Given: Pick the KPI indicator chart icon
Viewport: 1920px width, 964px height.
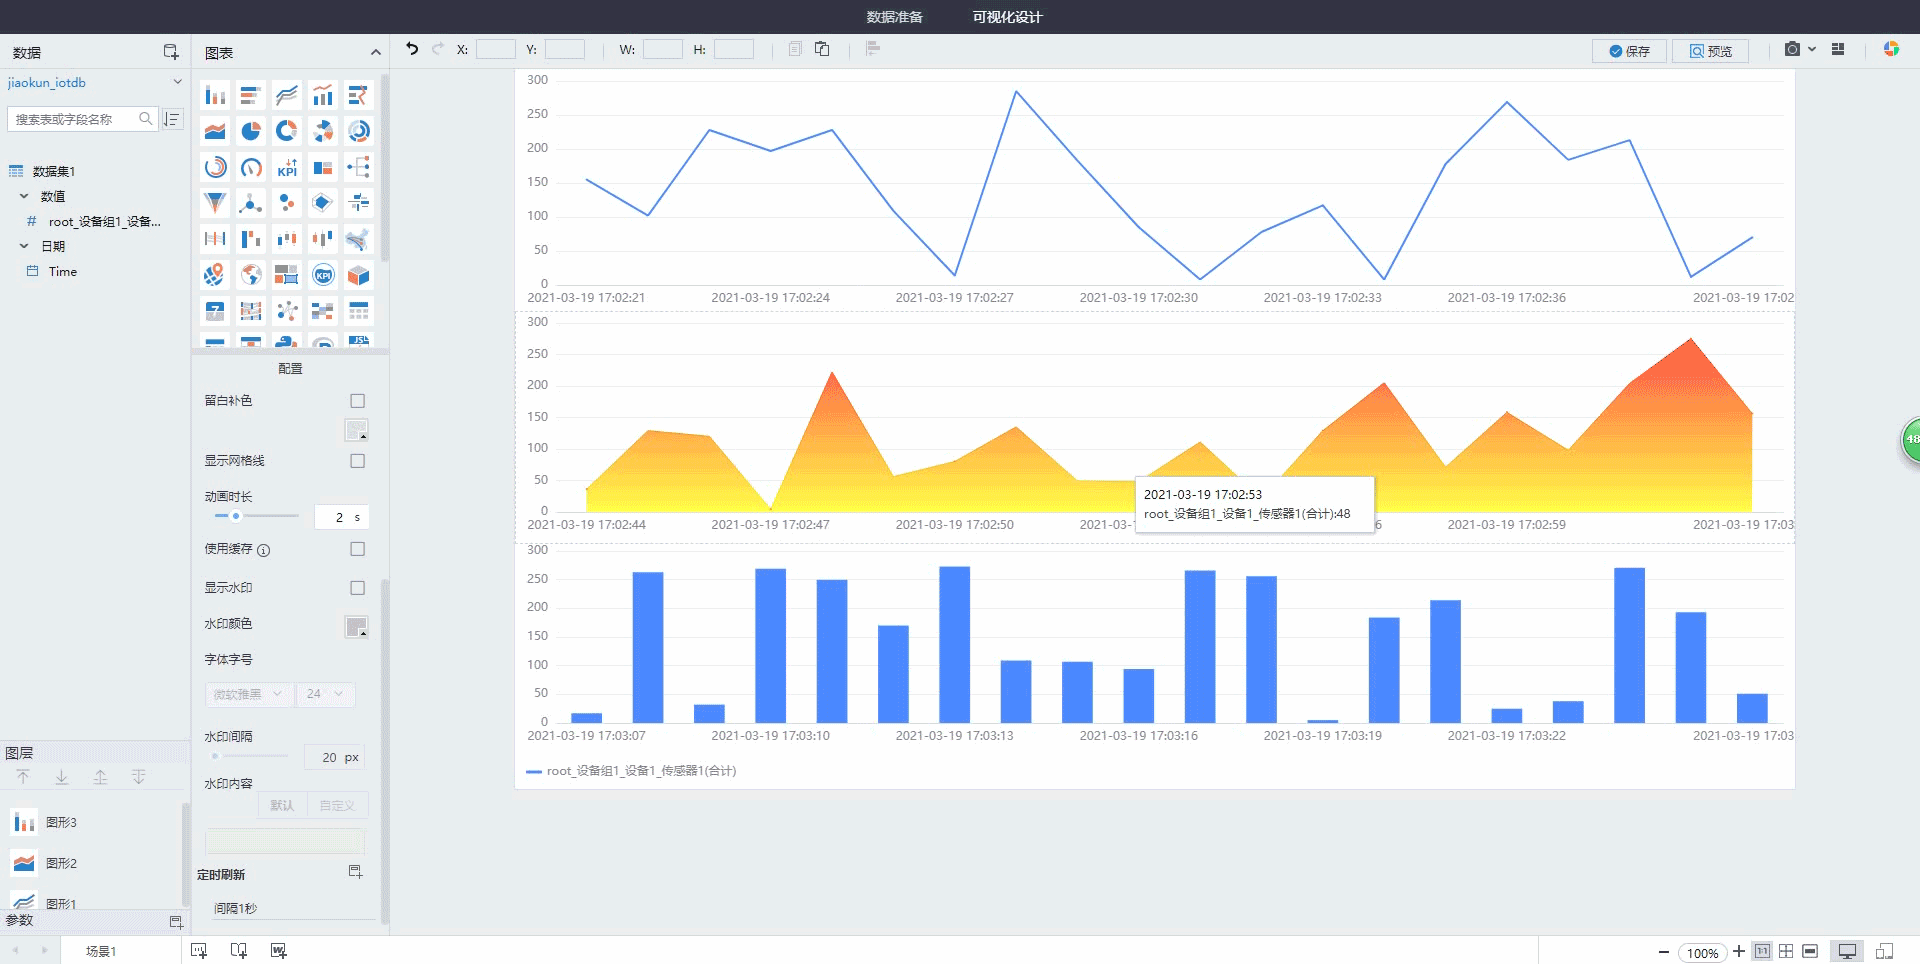Looking at the screenshot, I should [x=287, y=167].
